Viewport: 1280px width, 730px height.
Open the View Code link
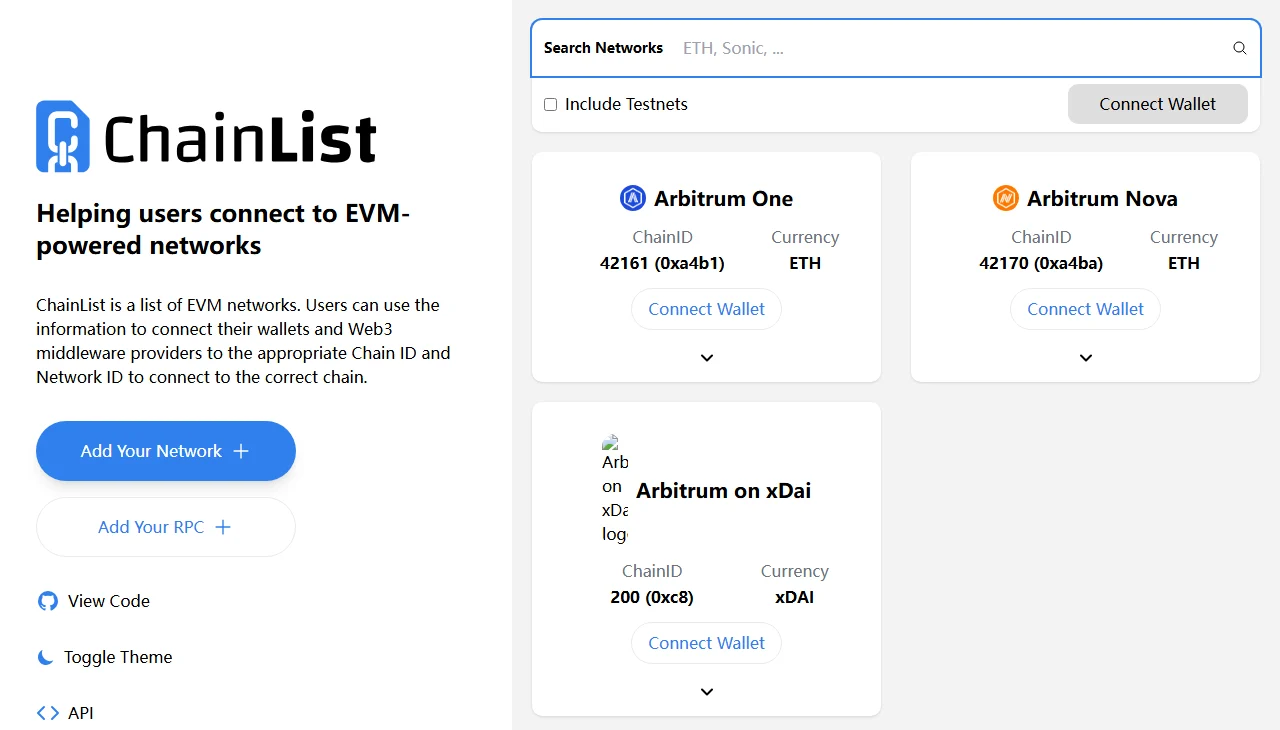(94, 601)
